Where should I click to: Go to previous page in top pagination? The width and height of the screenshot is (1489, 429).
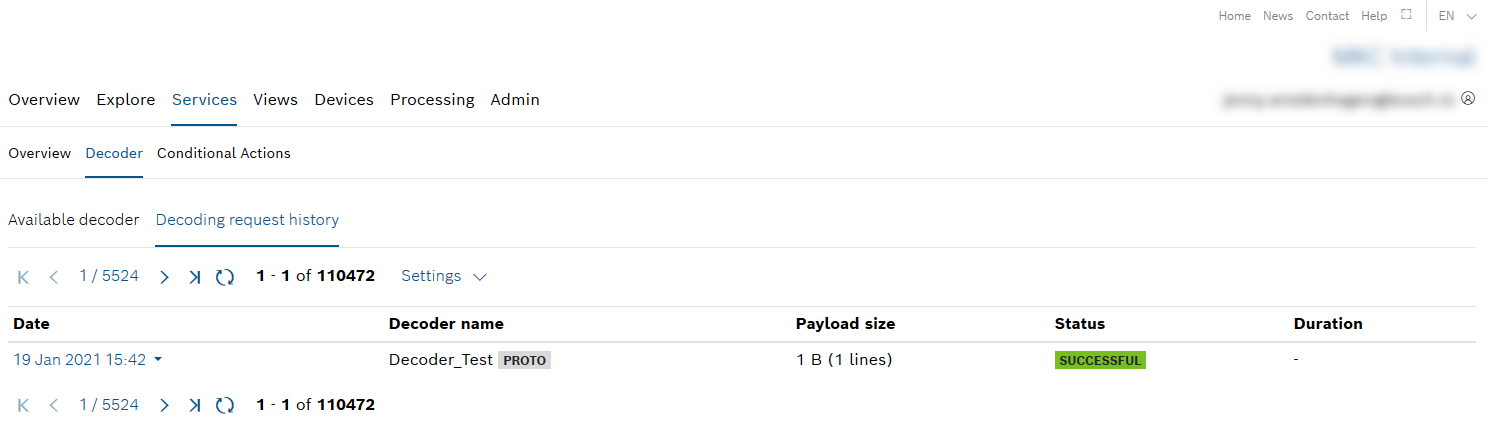tap(54, 277)
